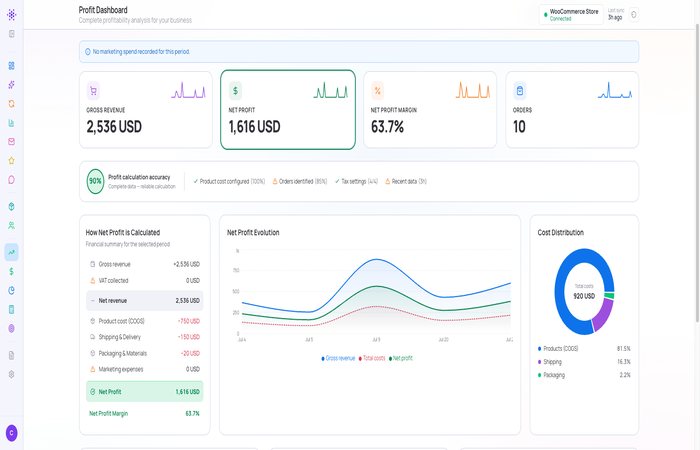Click the 'Net revenue 2,536 USD' row
This screenshot has height=450, width=700.
click(x=145, y=300)
